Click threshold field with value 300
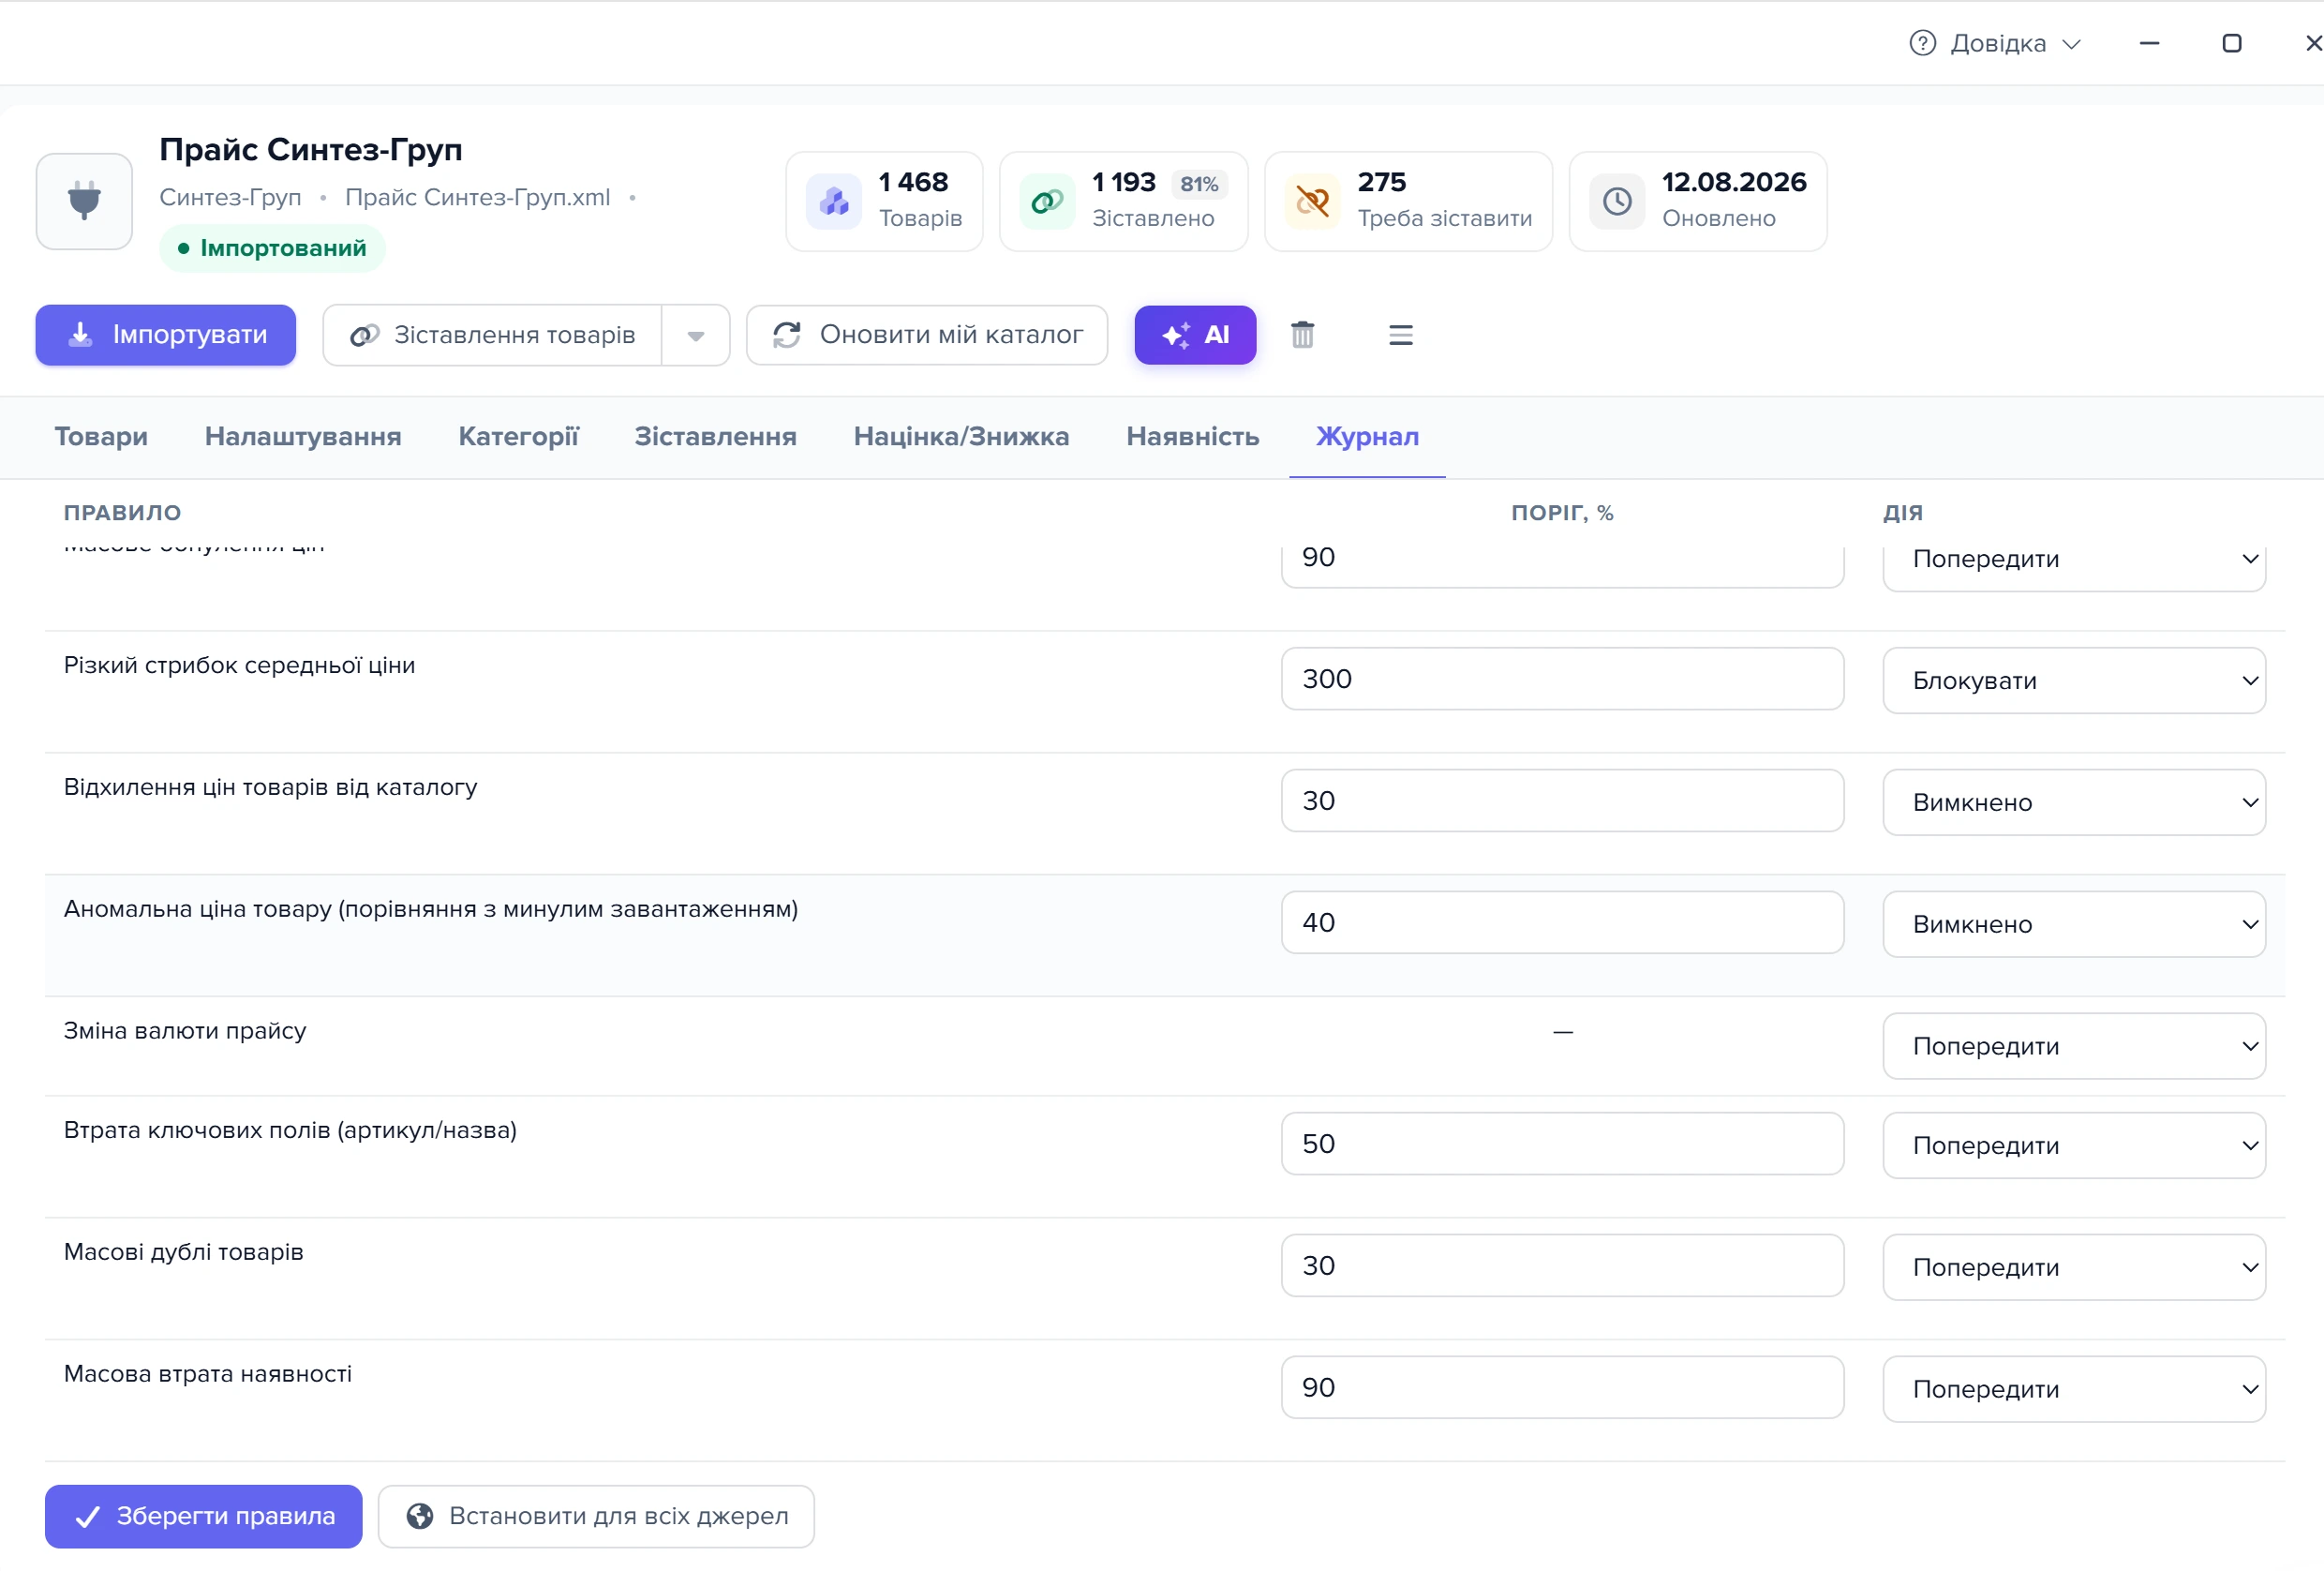The height and width of the screenshot is (1571, 2324). pyautogui.click(x=1562, y=679)
